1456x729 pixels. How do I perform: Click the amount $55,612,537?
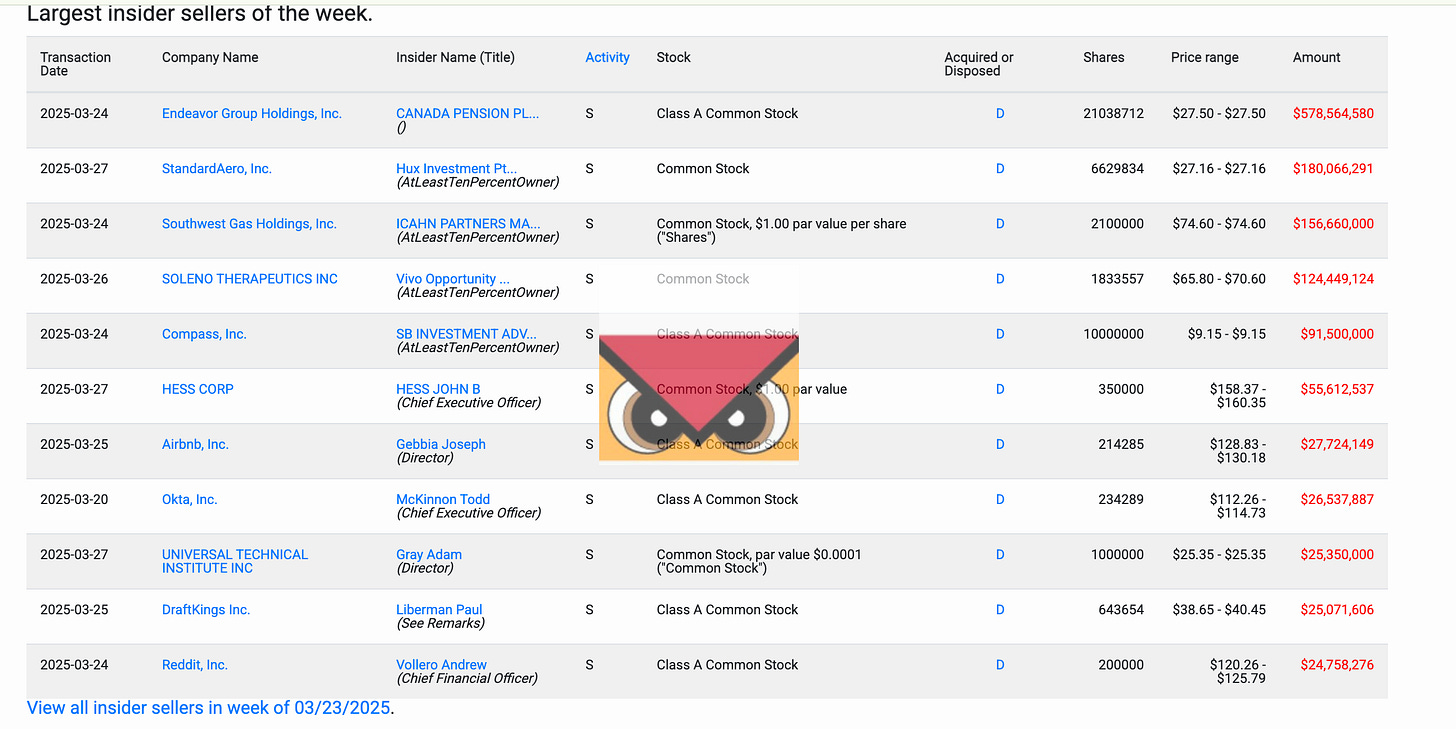(x=1337, y=389)
